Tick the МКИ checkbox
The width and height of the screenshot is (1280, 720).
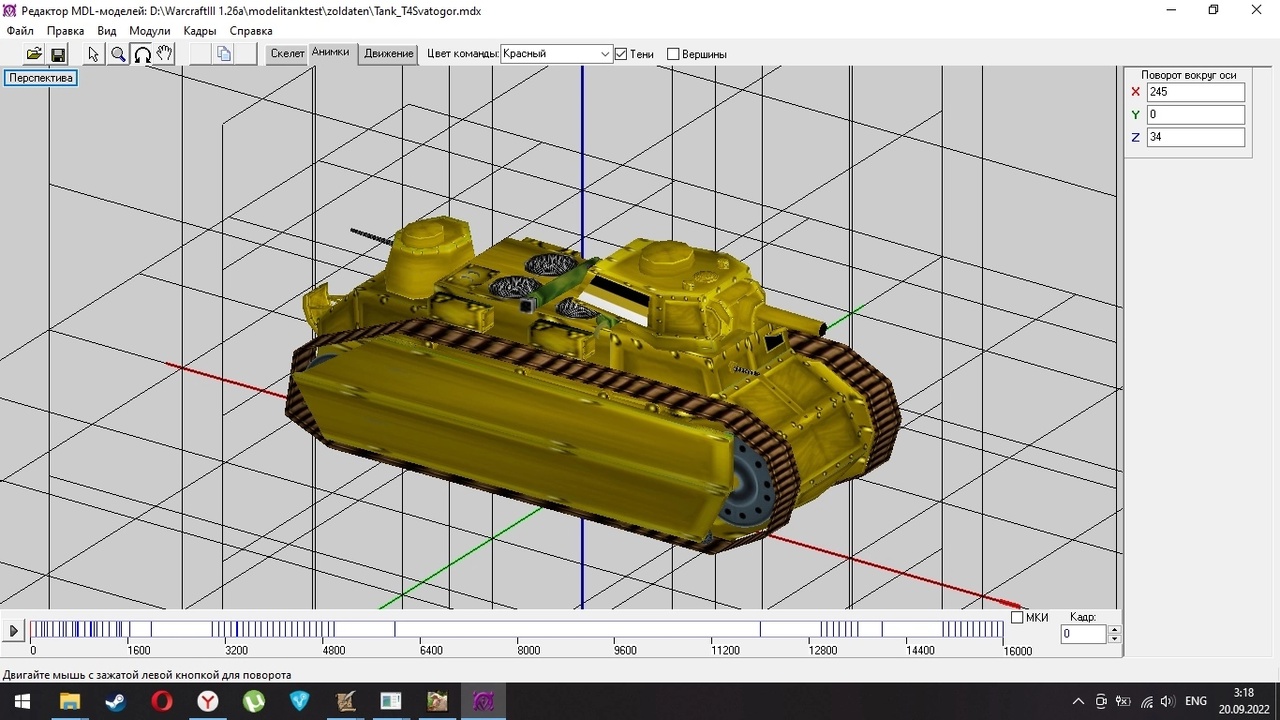click(x=1017, y=617)
